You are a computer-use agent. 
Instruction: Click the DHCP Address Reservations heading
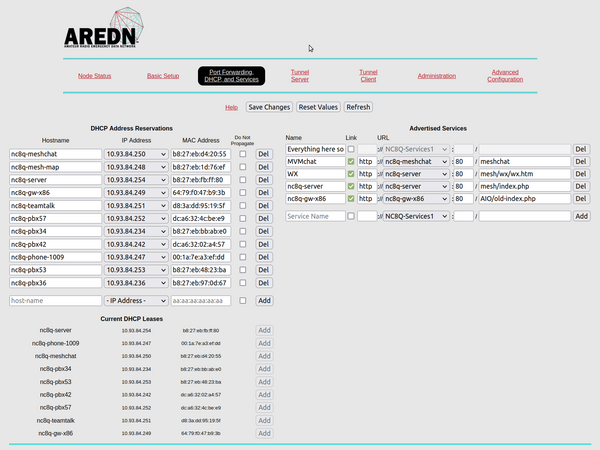click(x=132, y=129)
